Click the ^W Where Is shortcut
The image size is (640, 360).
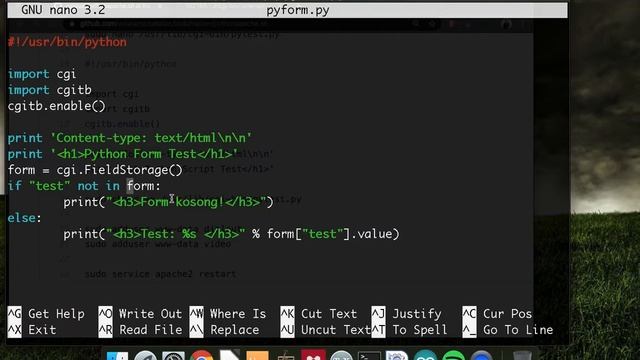[x=228, y=313]
